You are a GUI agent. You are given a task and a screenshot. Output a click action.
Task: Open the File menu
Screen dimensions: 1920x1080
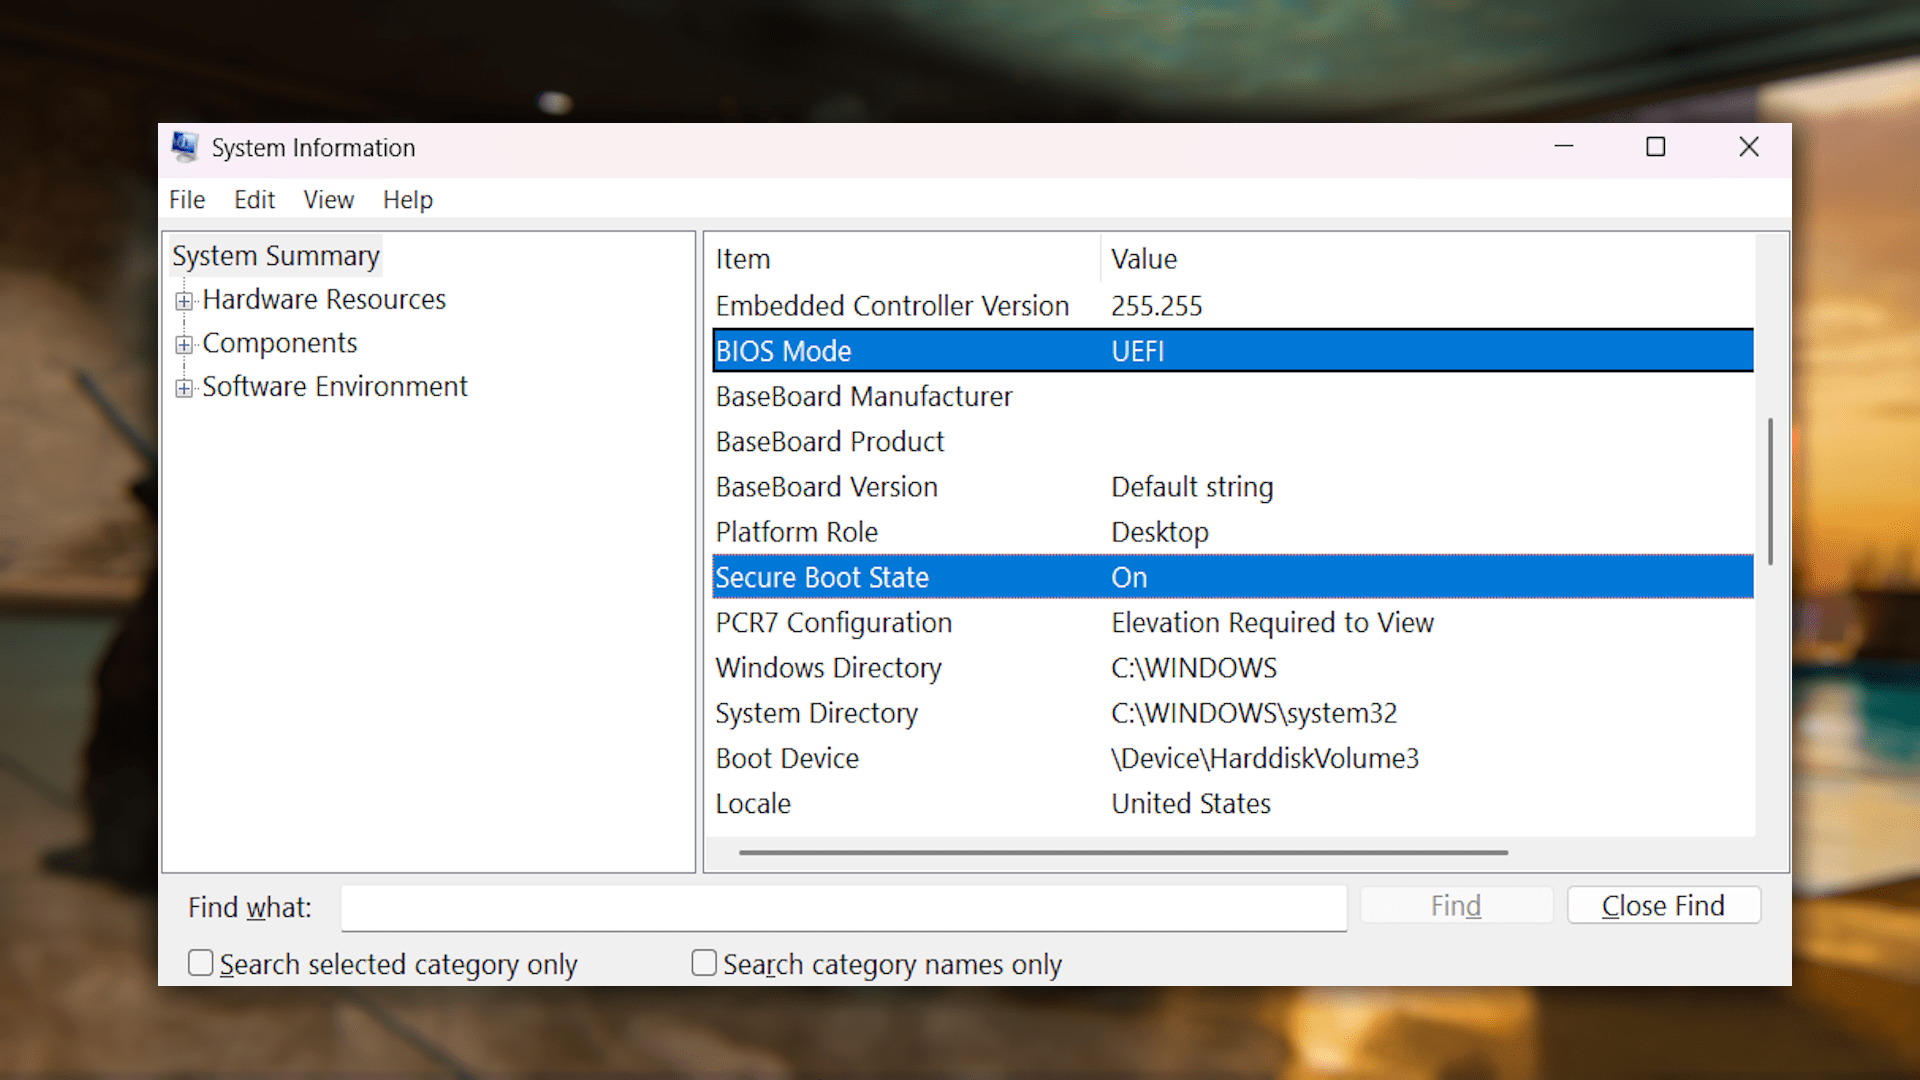point(186,199)
